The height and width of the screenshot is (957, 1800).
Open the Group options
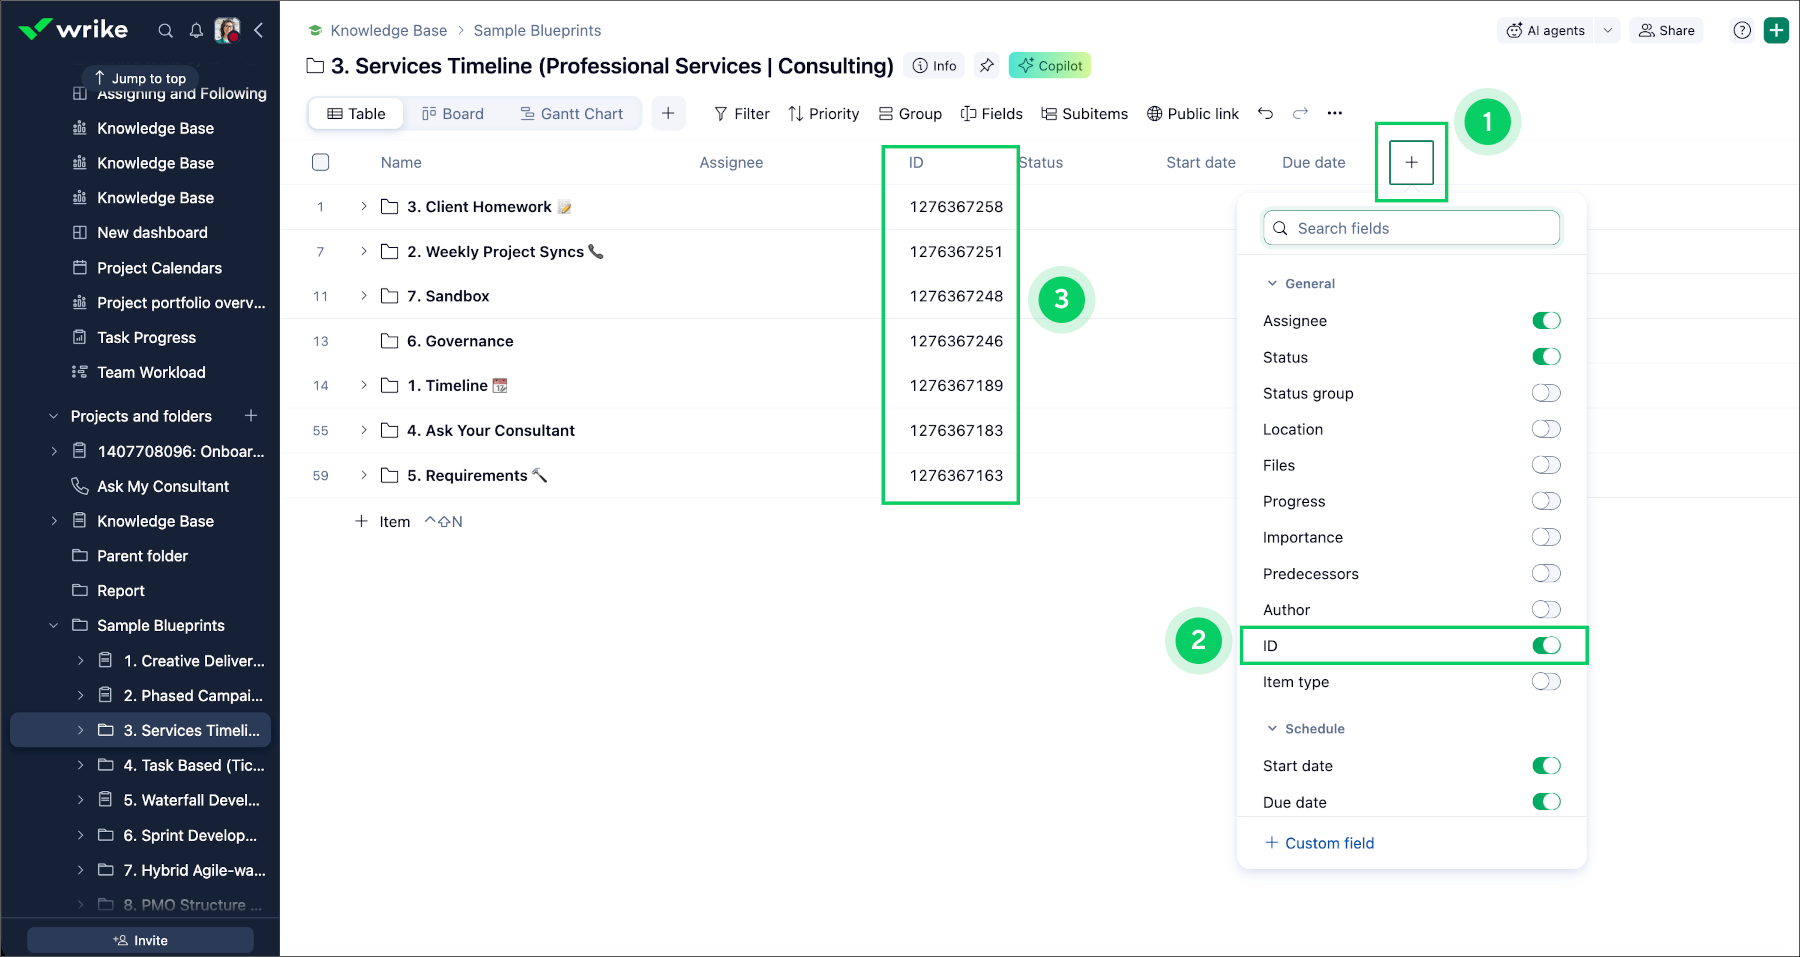[x=910, y=114]
